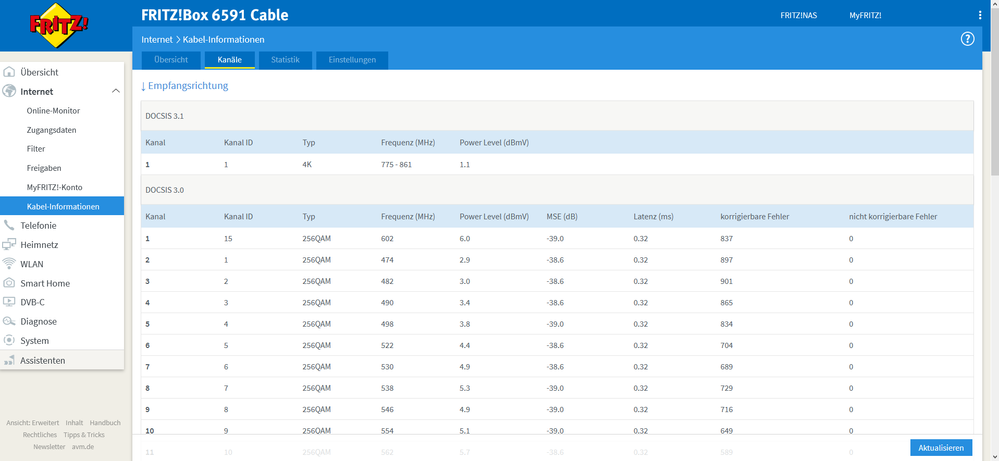Select Kabel-Informationen in sidebar

pos(62,206)
